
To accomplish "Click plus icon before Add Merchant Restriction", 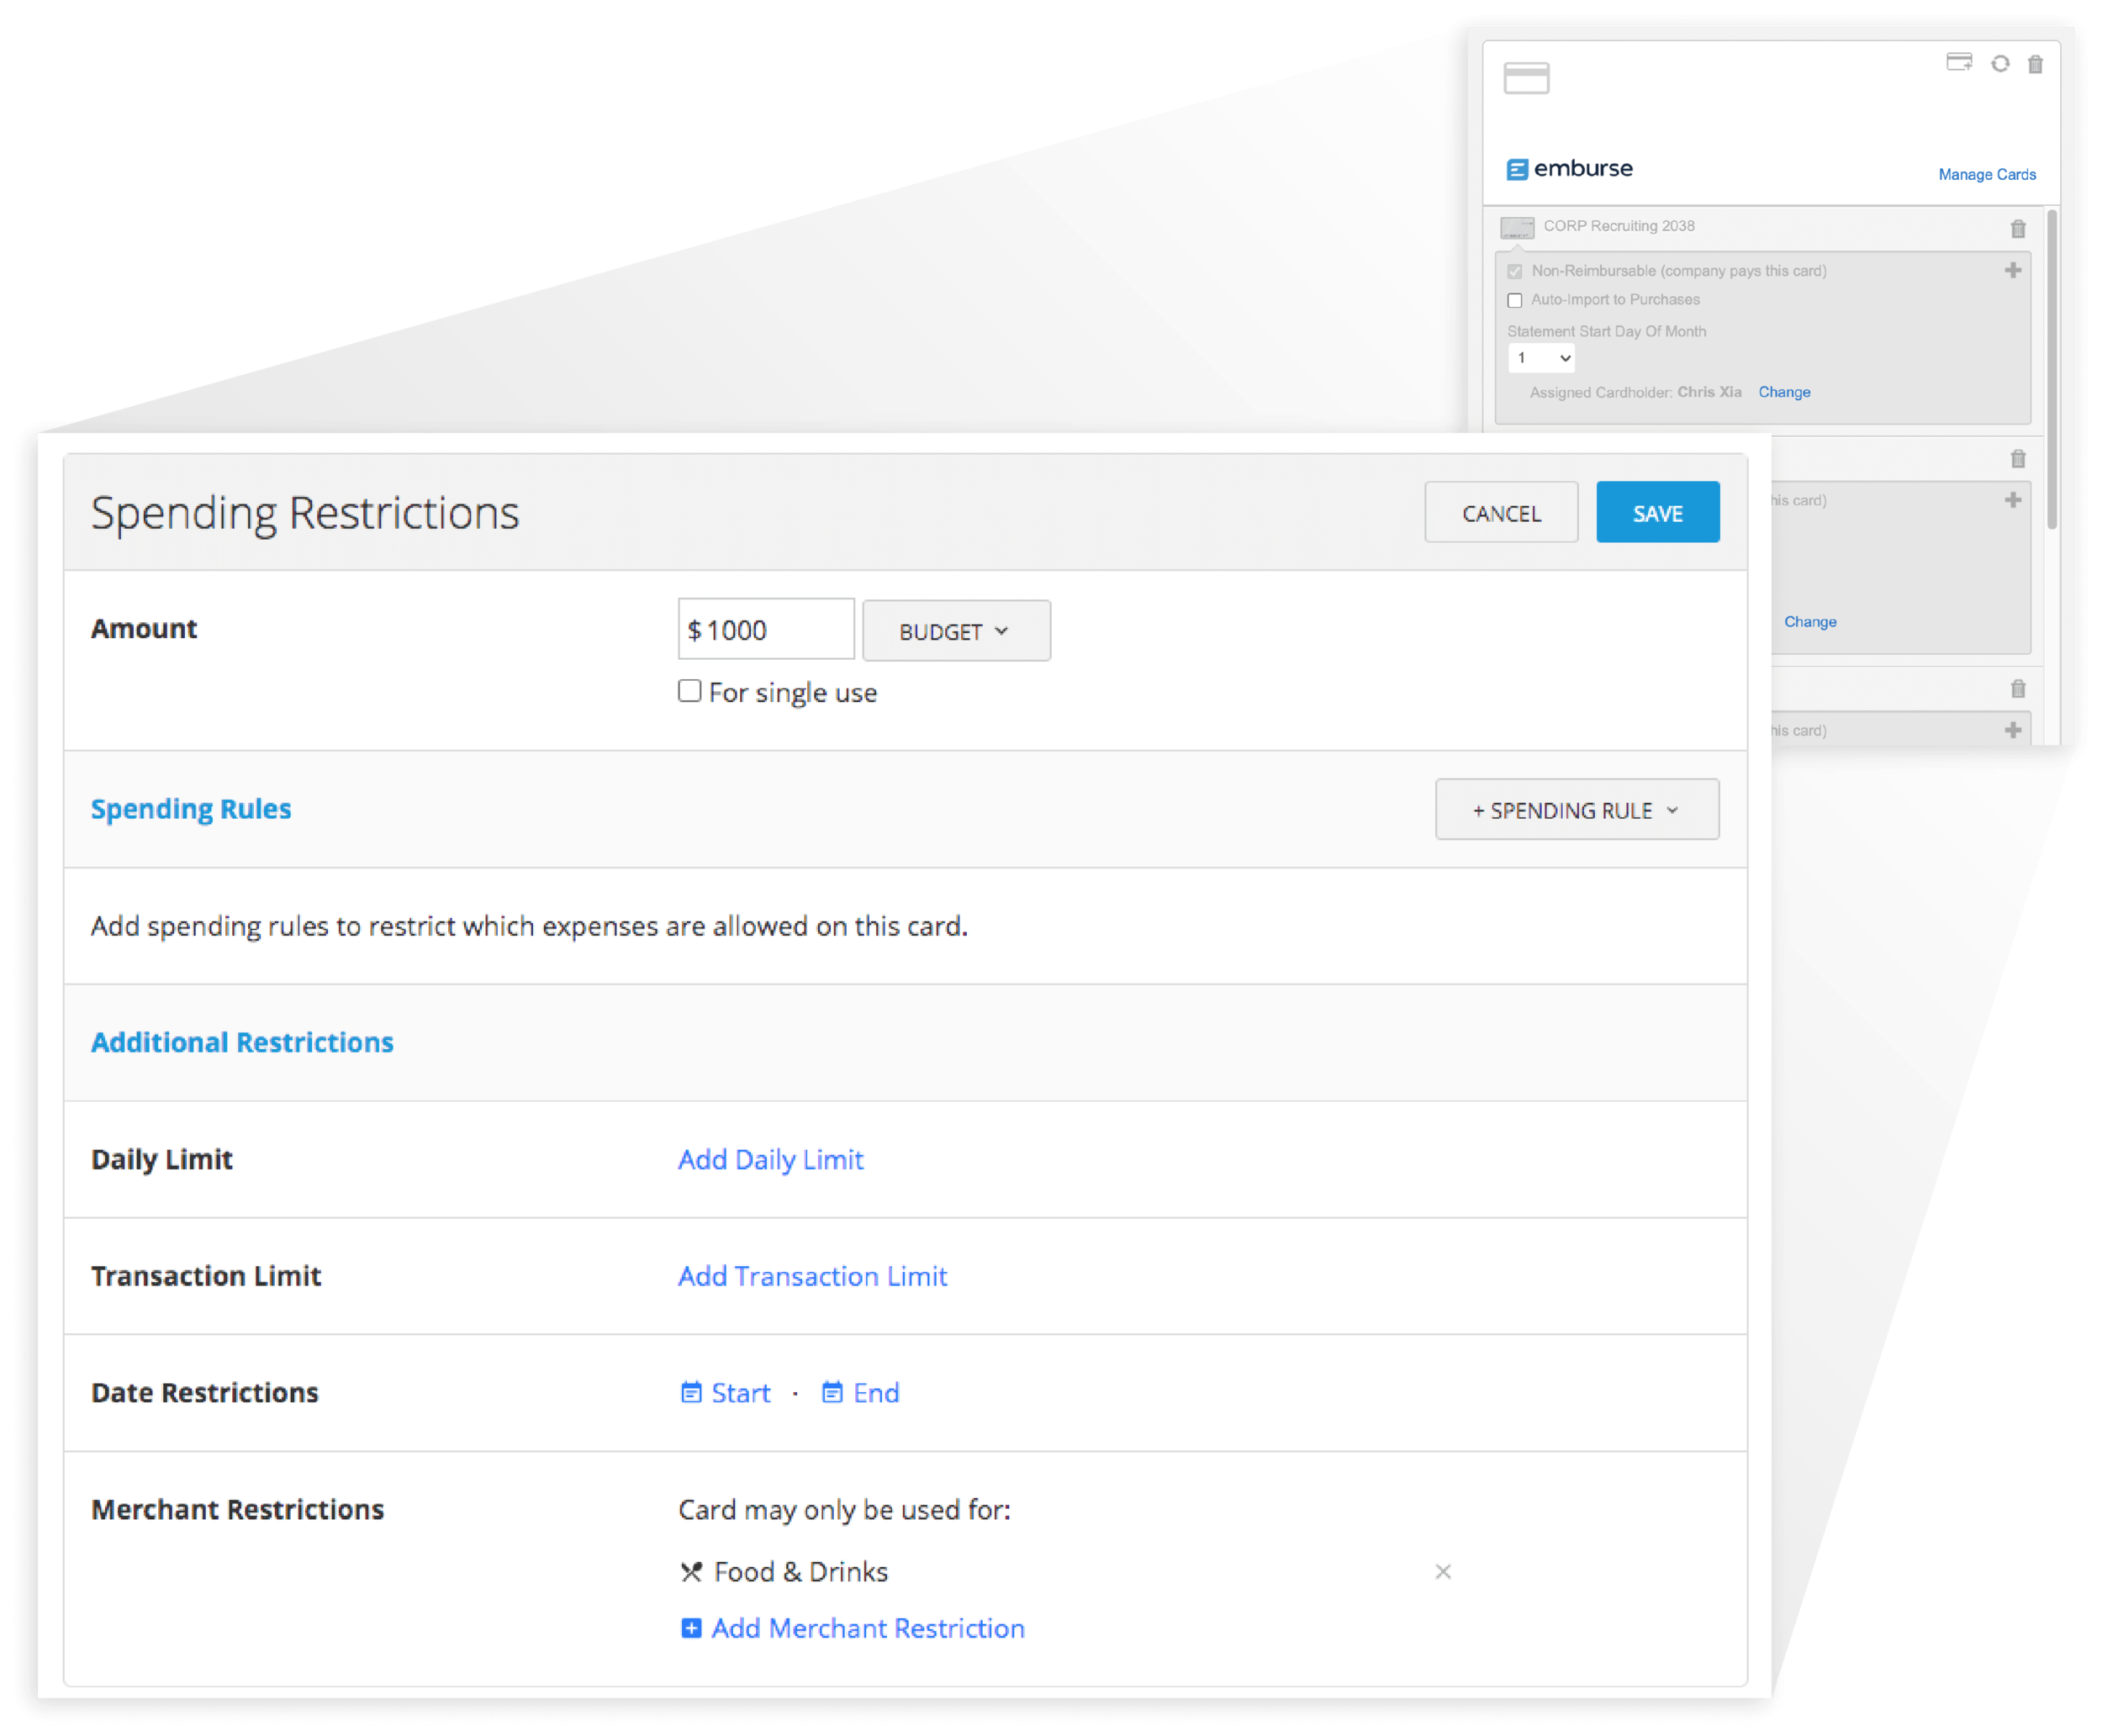I will click(x=690, y=1628).
